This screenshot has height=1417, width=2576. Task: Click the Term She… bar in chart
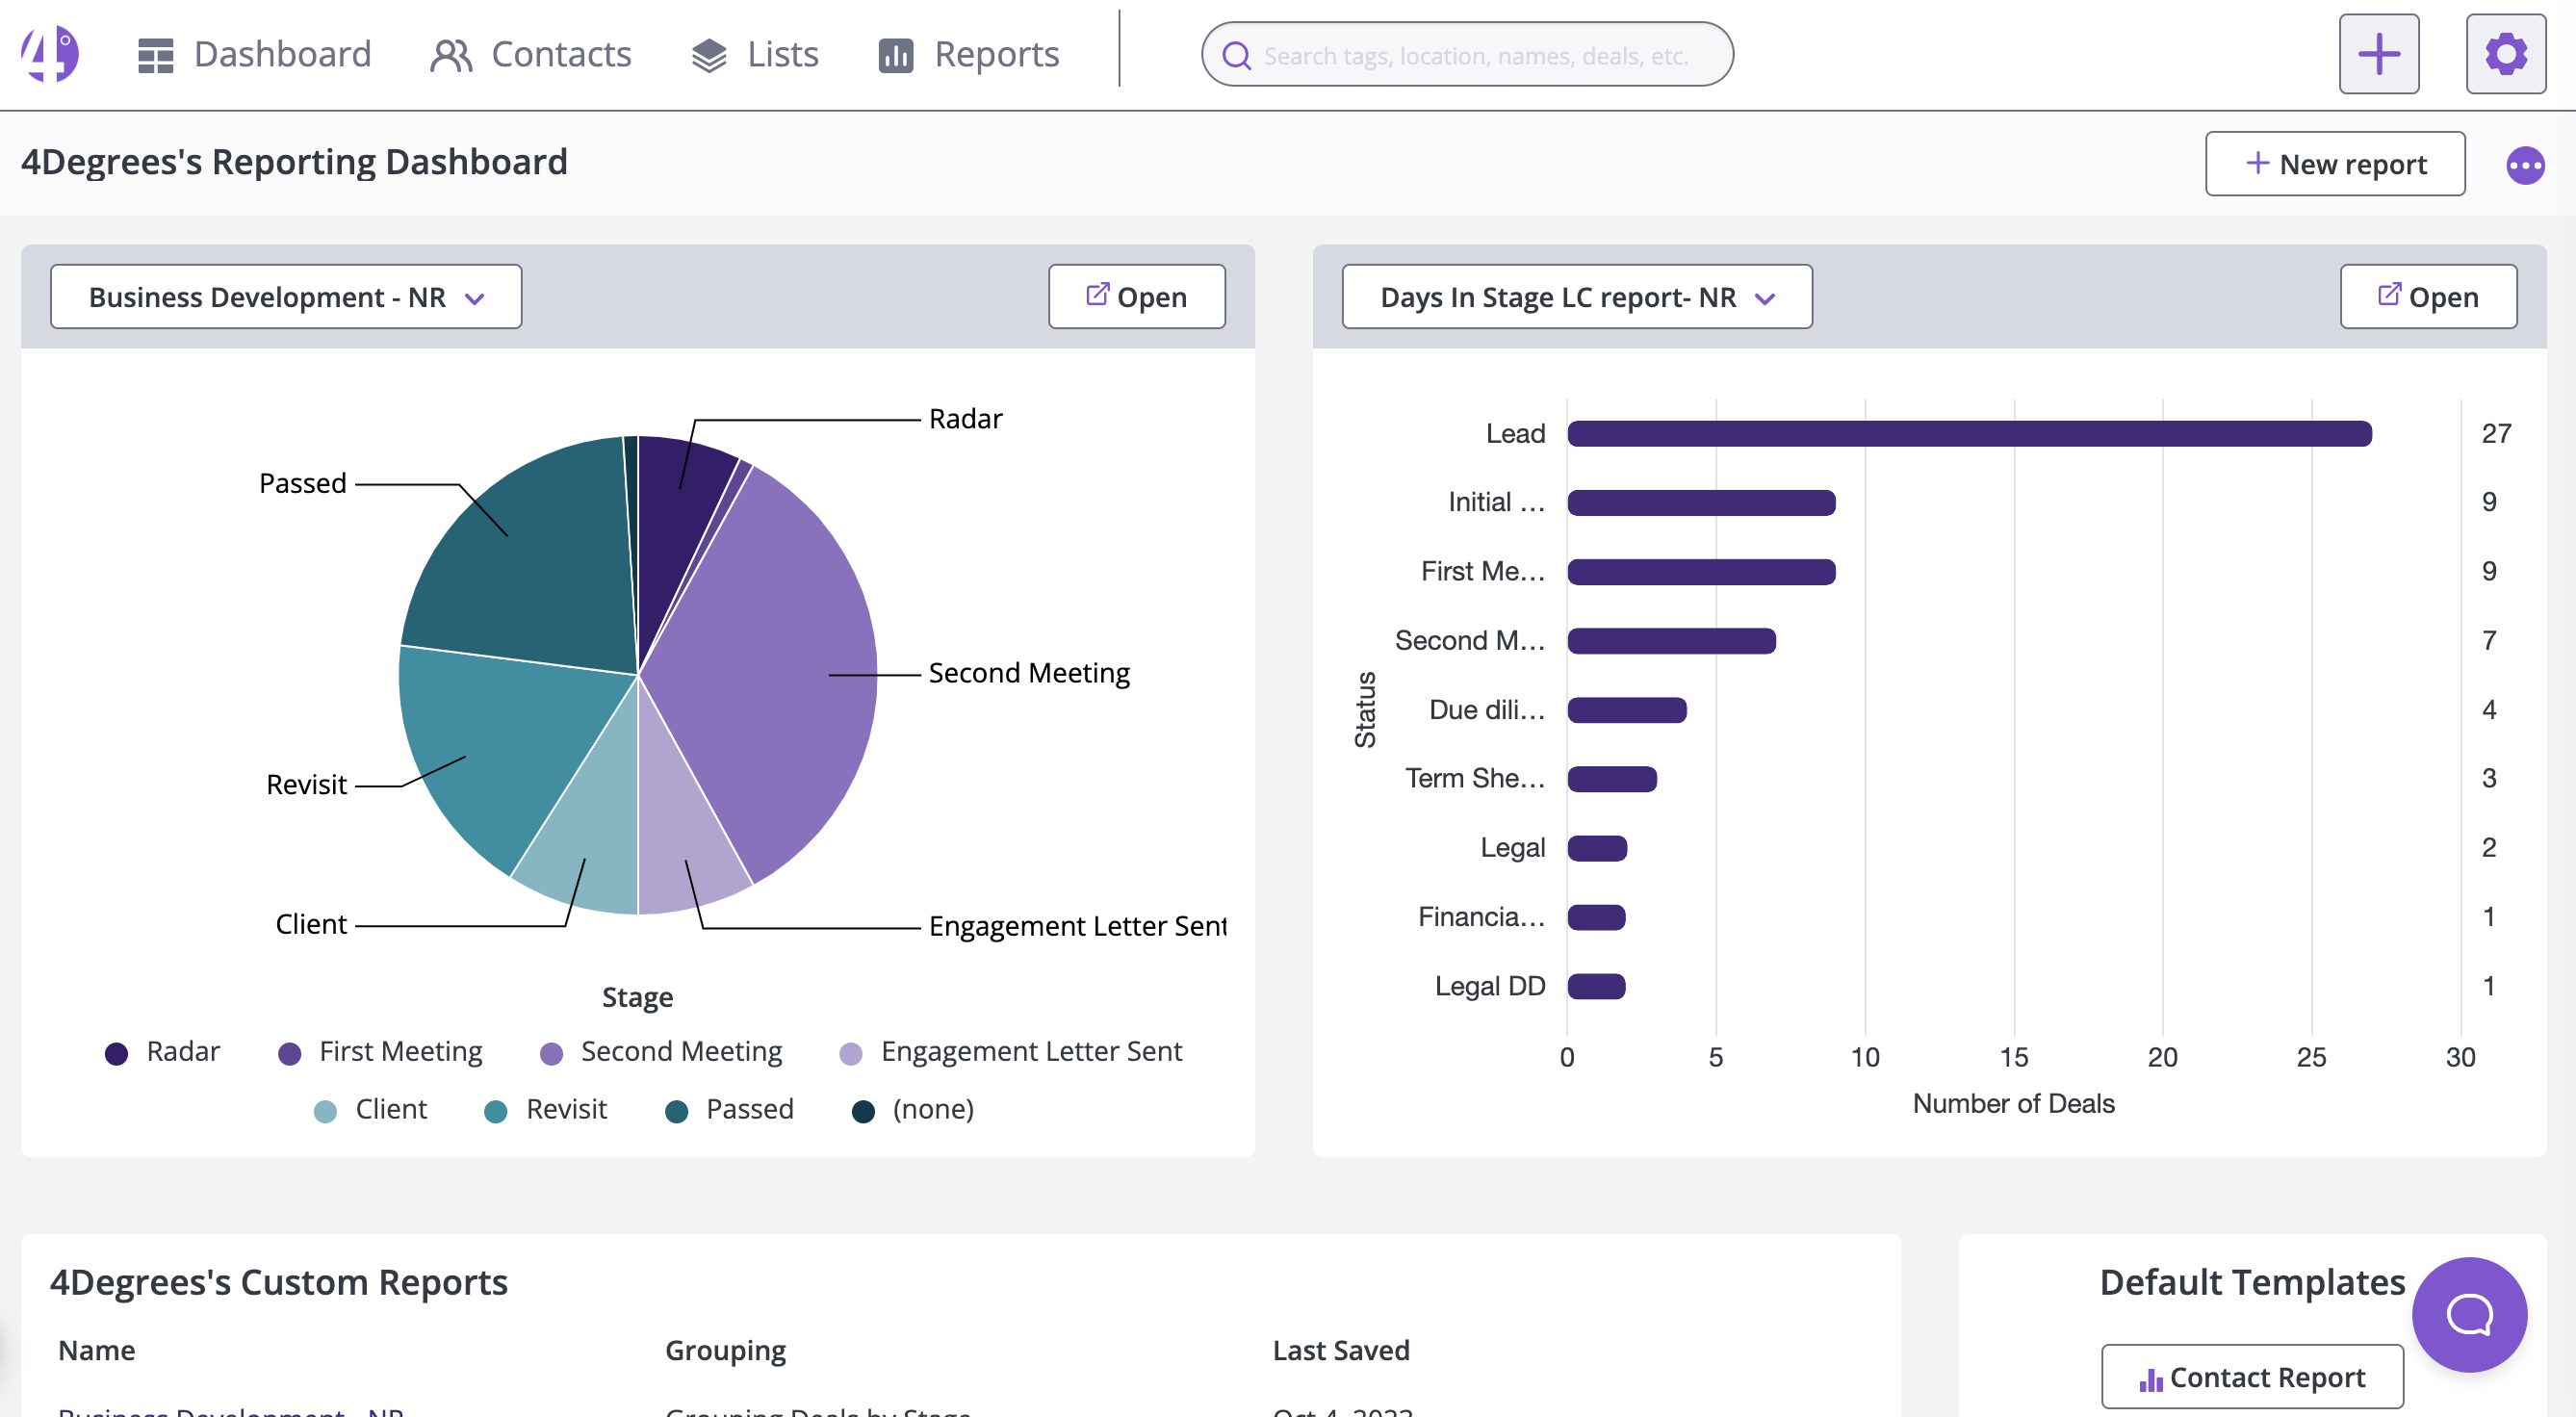pyautogui.click(x=1612, y=778)
